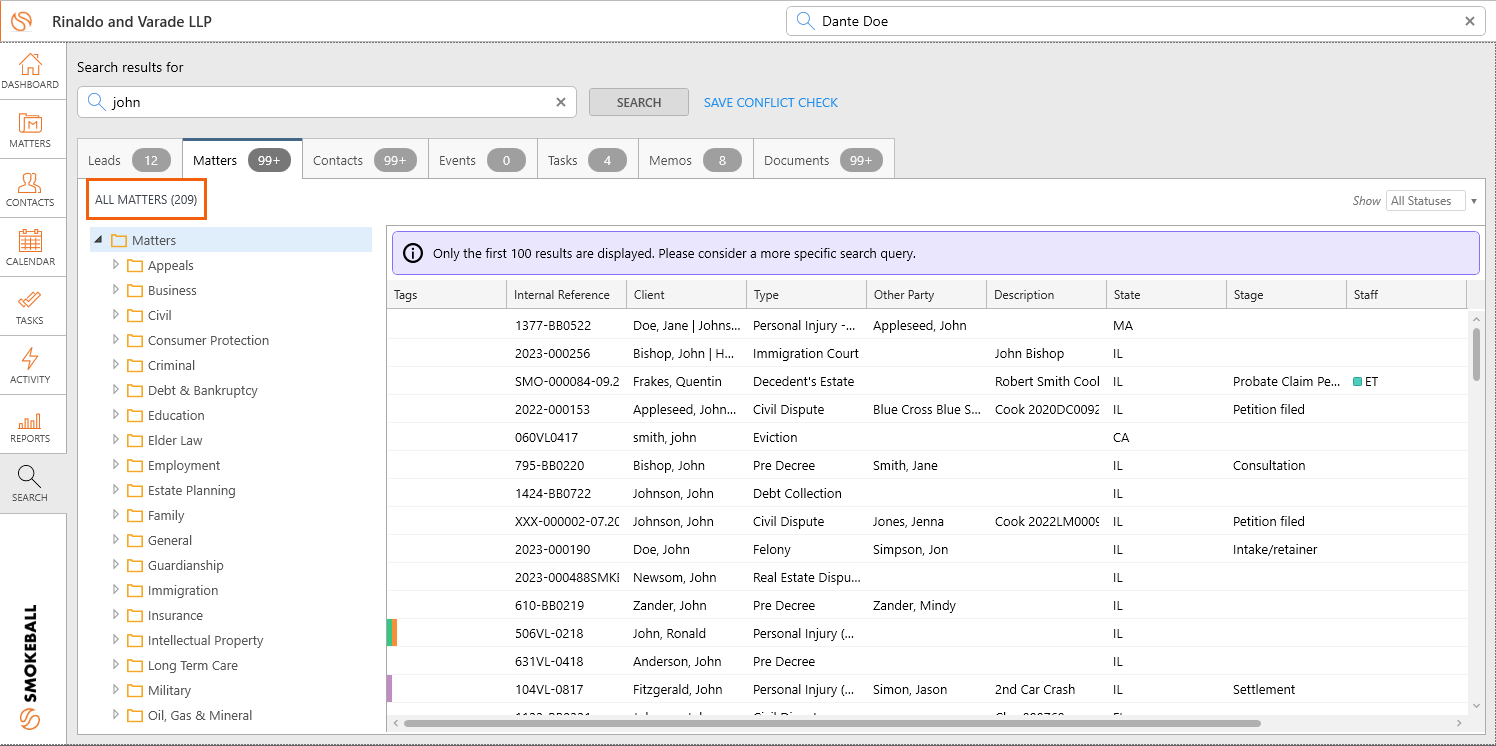Open the Activity sidebar icon
The image size is (1496, 746).
click(x=30, y=366)
